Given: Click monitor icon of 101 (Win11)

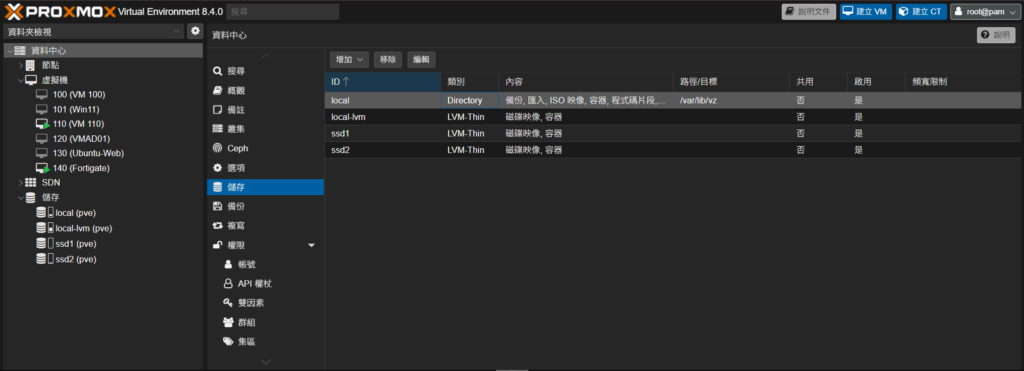Looking at the screenshot, I should click(42, 109).
